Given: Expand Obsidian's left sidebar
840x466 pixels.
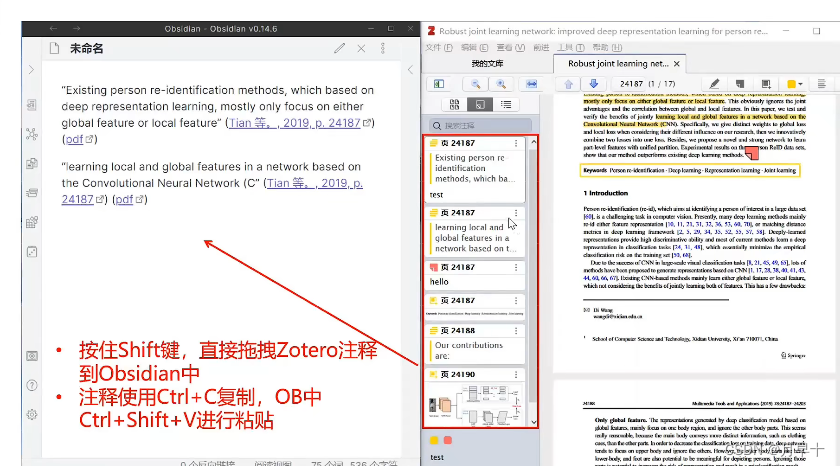Looking at the screenshot, I should 31,70.
